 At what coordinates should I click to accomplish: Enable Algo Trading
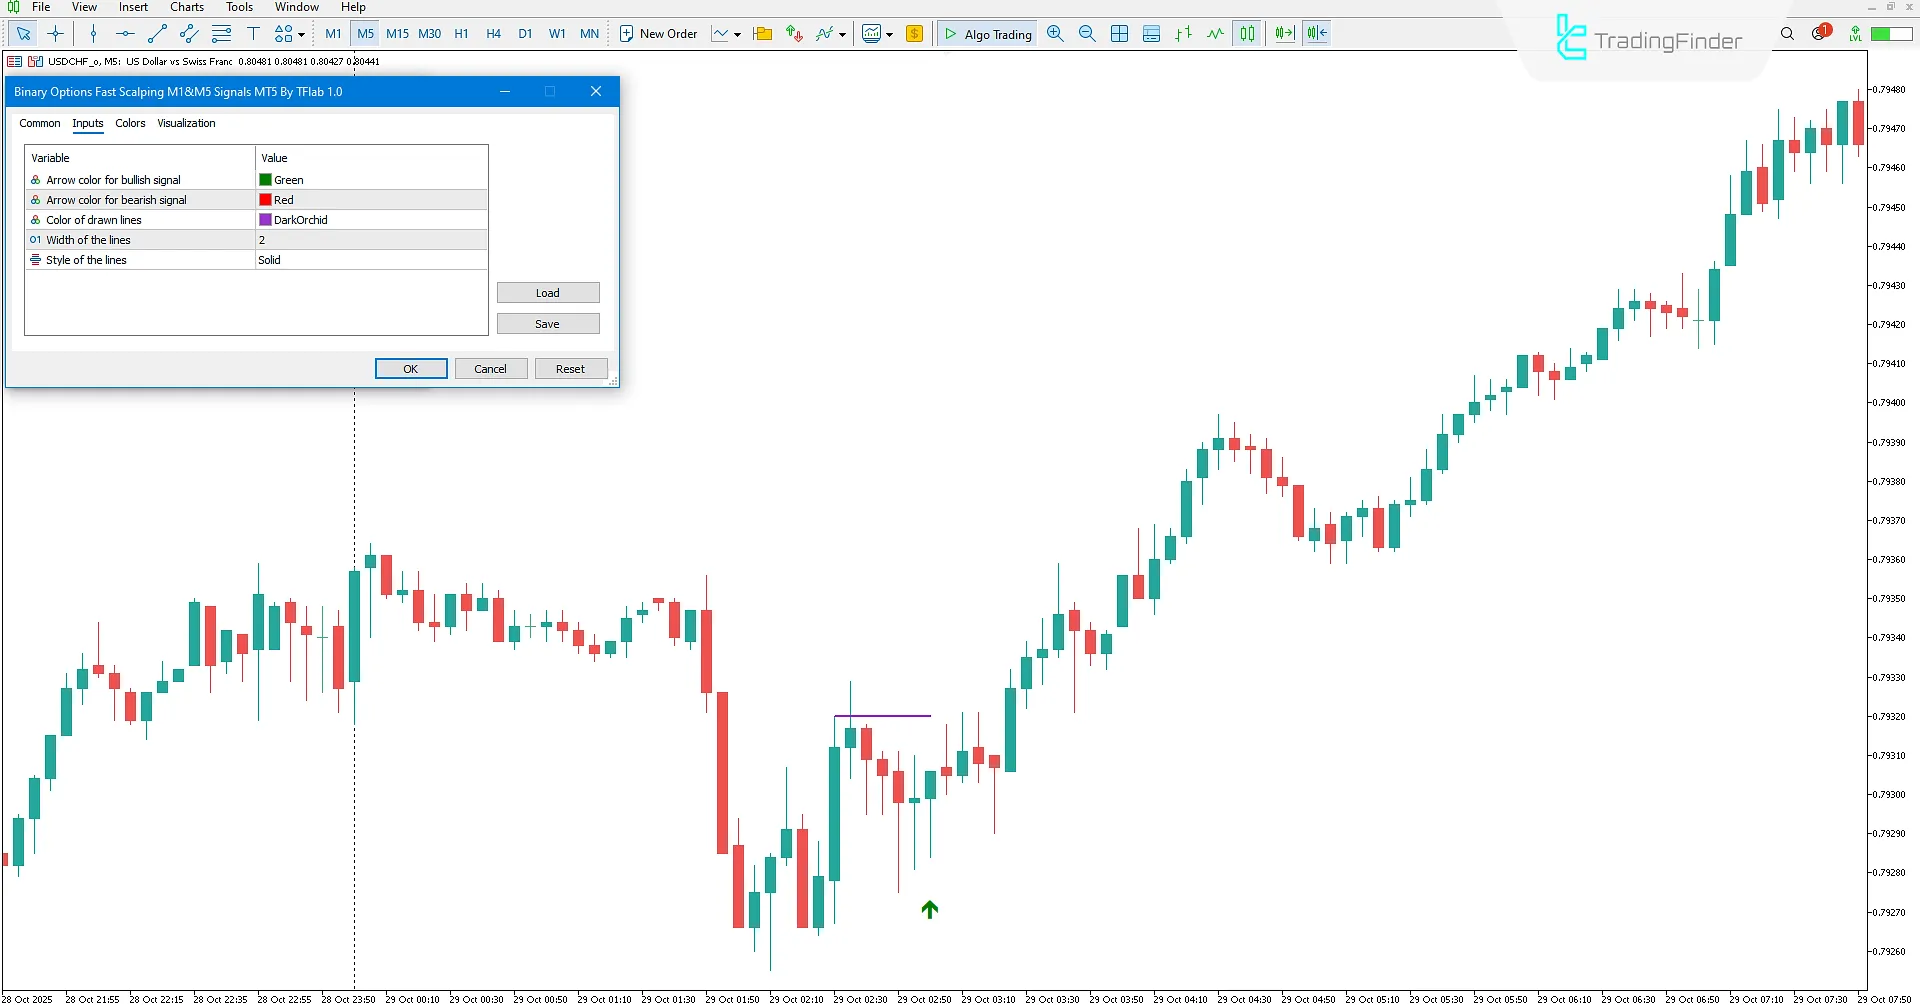(987, 33)
